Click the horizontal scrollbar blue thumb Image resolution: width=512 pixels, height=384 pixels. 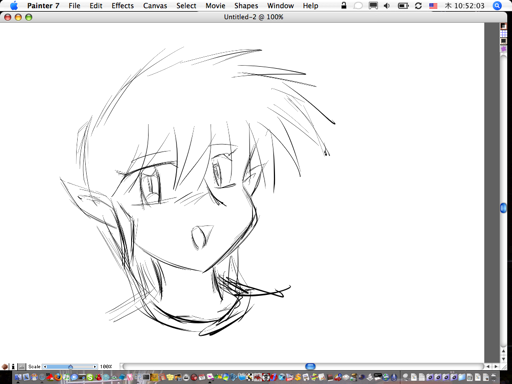point(310,366)
